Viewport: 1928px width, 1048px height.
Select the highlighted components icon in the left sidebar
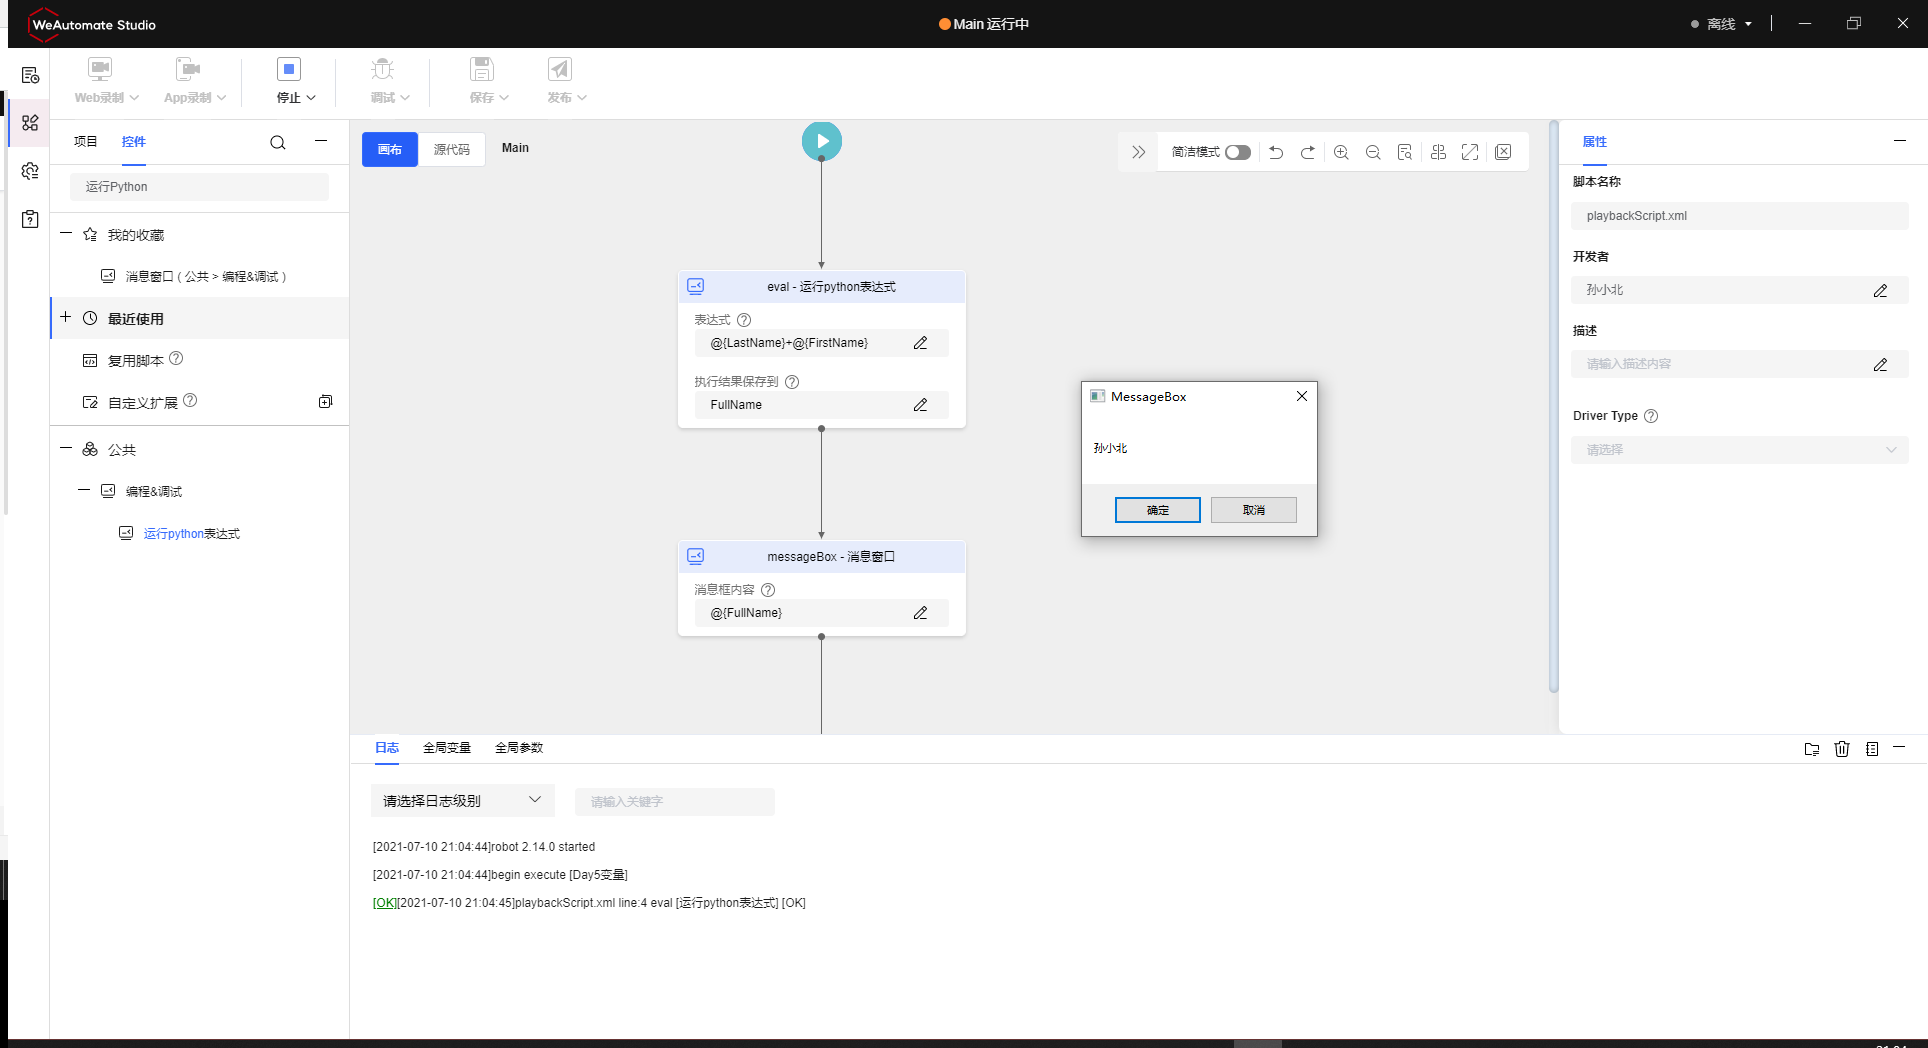[30, 123]
